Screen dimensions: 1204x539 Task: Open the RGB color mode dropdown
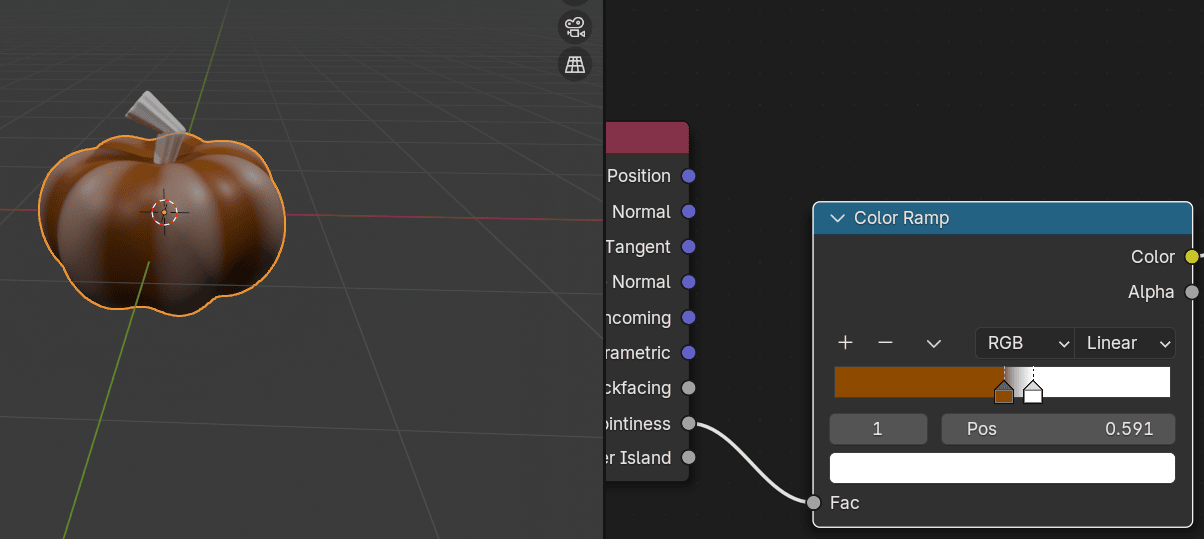click(1023, 343)
